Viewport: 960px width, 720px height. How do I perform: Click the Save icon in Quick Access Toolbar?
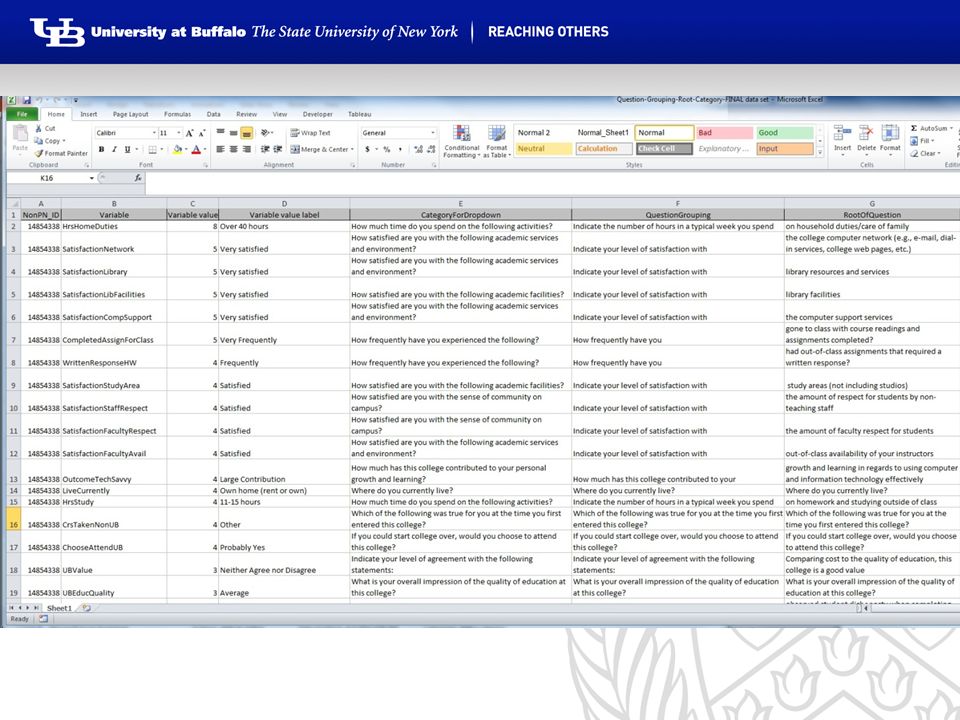tap(26, 100)
